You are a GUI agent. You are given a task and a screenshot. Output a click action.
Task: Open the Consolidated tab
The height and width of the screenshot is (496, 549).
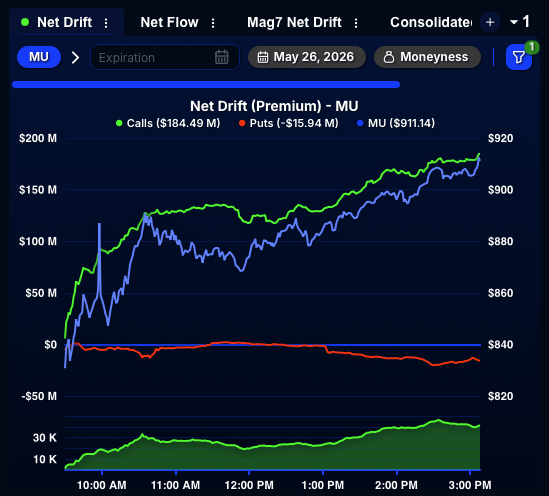coord(431,22)
